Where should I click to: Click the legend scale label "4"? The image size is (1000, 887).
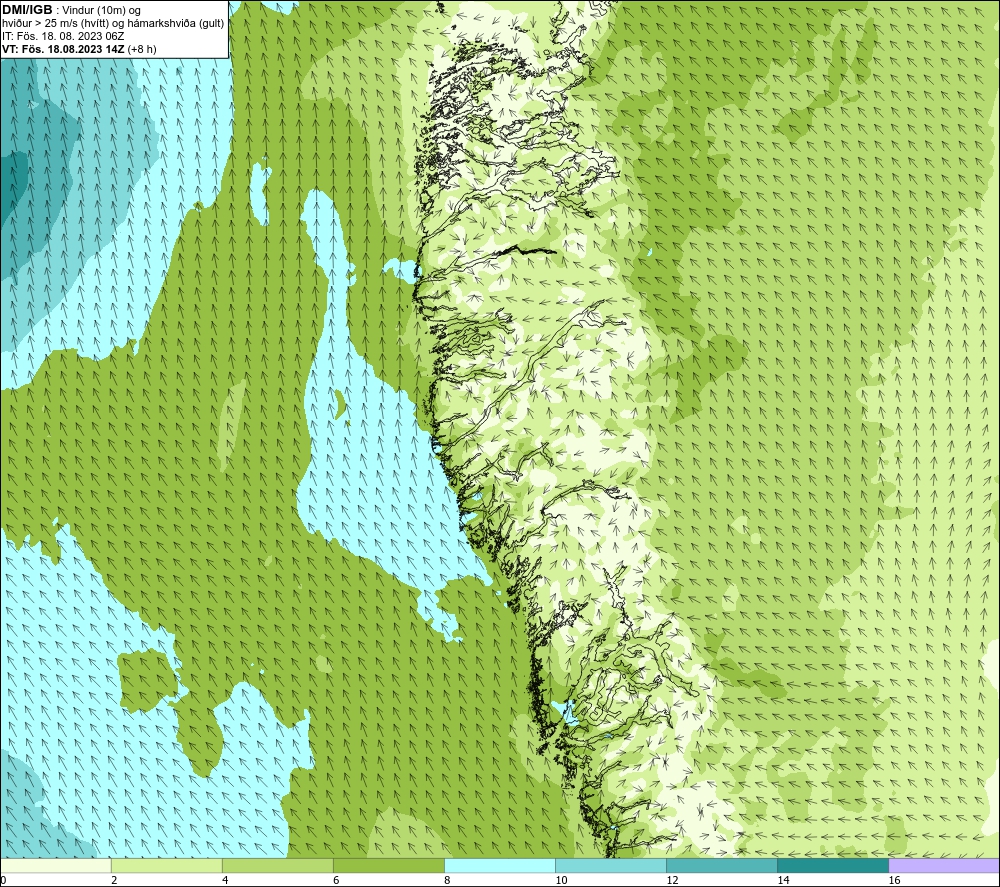point(225,881)
